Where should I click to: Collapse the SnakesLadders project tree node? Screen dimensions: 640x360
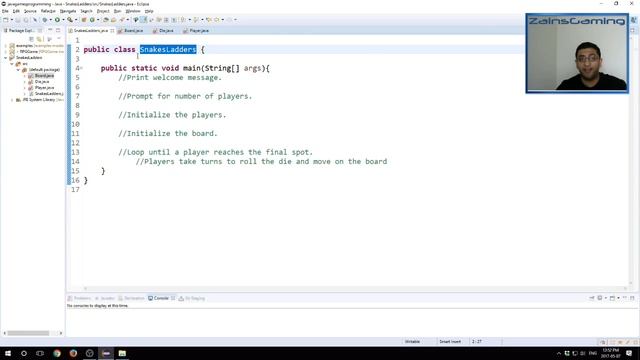[x=6, y=58]
